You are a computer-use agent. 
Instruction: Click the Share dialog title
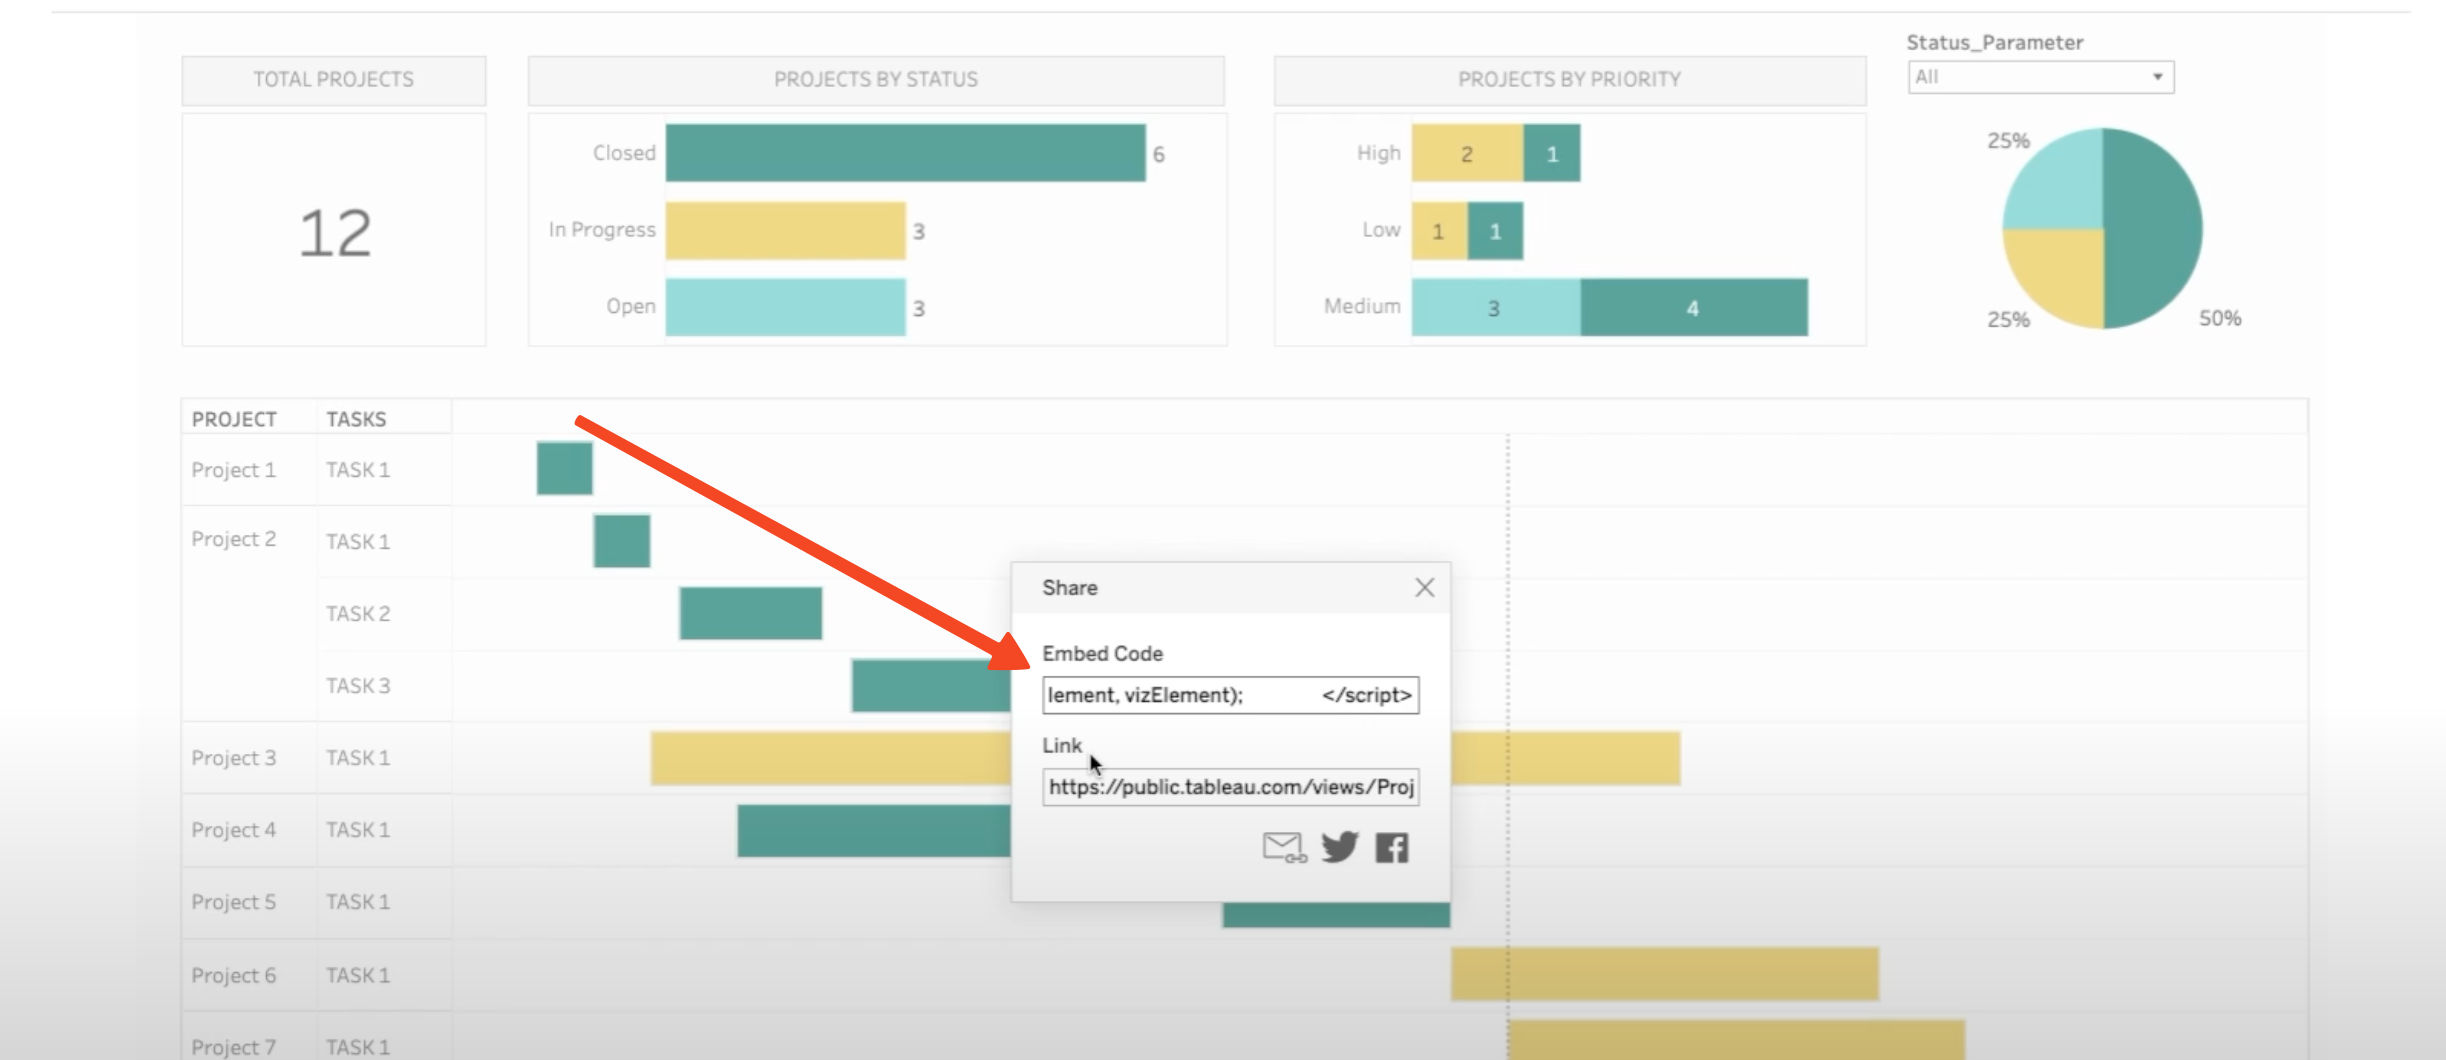(x=1070, y=588)
